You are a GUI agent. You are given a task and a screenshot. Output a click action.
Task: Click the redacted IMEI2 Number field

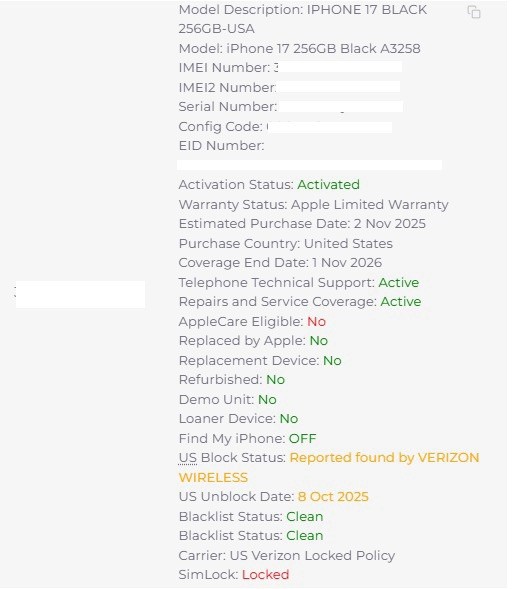point(338,87)
